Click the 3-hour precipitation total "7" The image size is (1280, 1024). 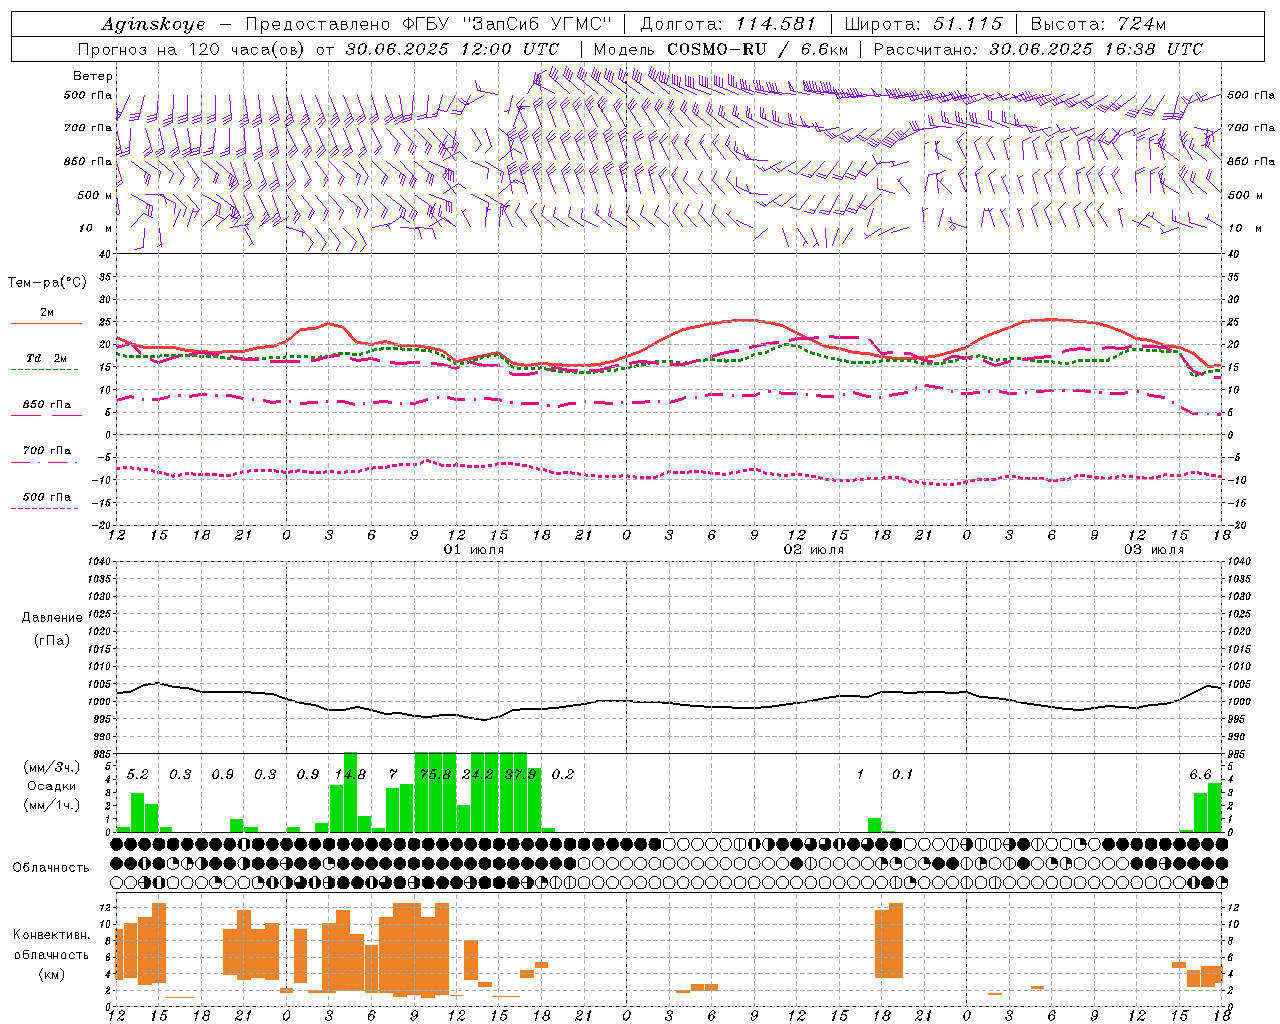coord(393,774)
